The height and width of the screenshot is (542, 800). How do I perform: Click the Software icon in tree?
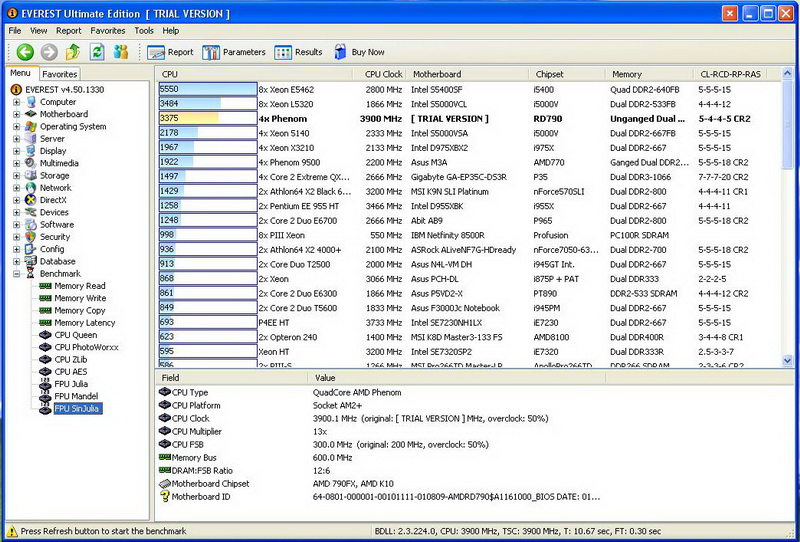point(31,225)
